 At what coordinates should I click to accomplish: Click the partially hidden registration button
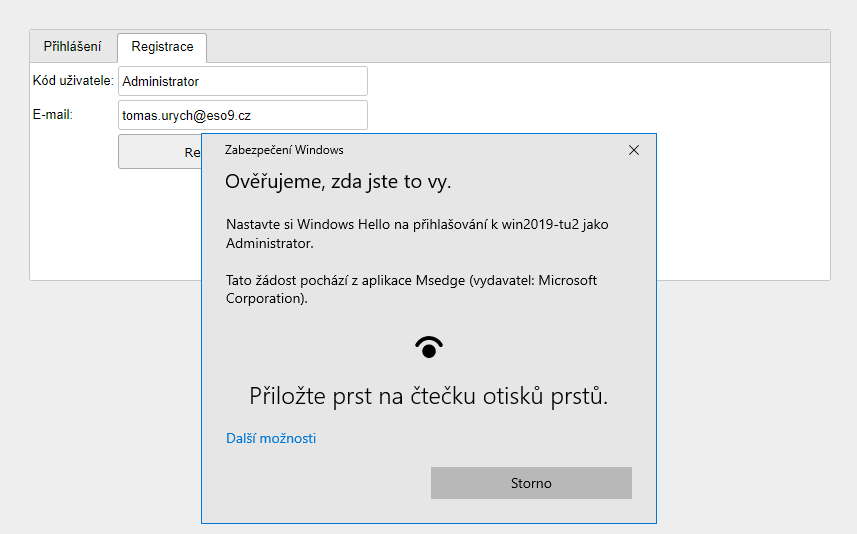tap(160, 152)
